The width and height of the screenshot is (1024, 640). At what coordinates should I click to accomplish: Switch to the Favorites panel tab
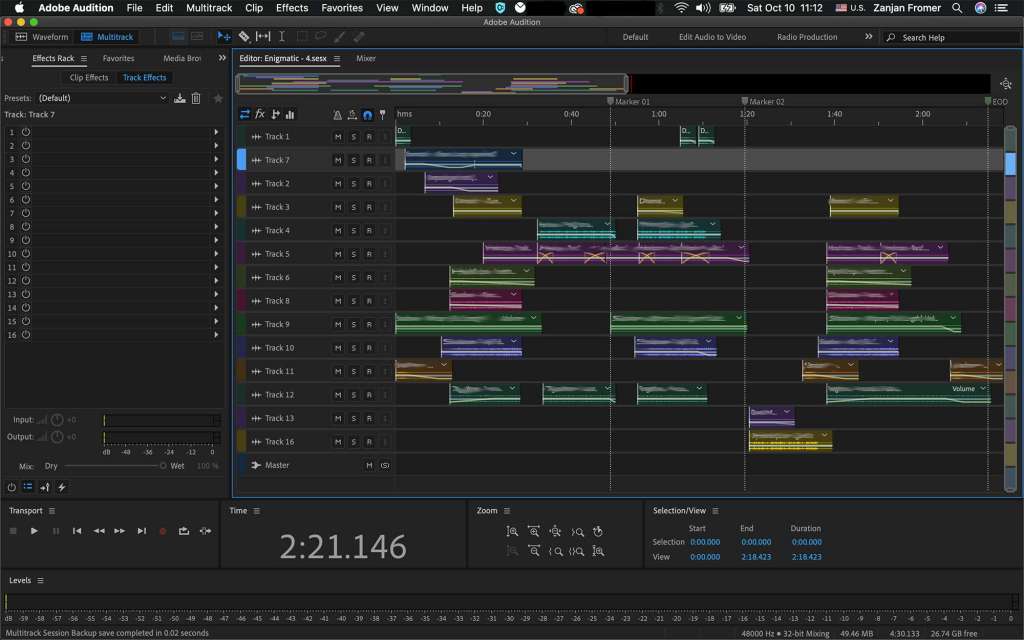pos(118,58)
